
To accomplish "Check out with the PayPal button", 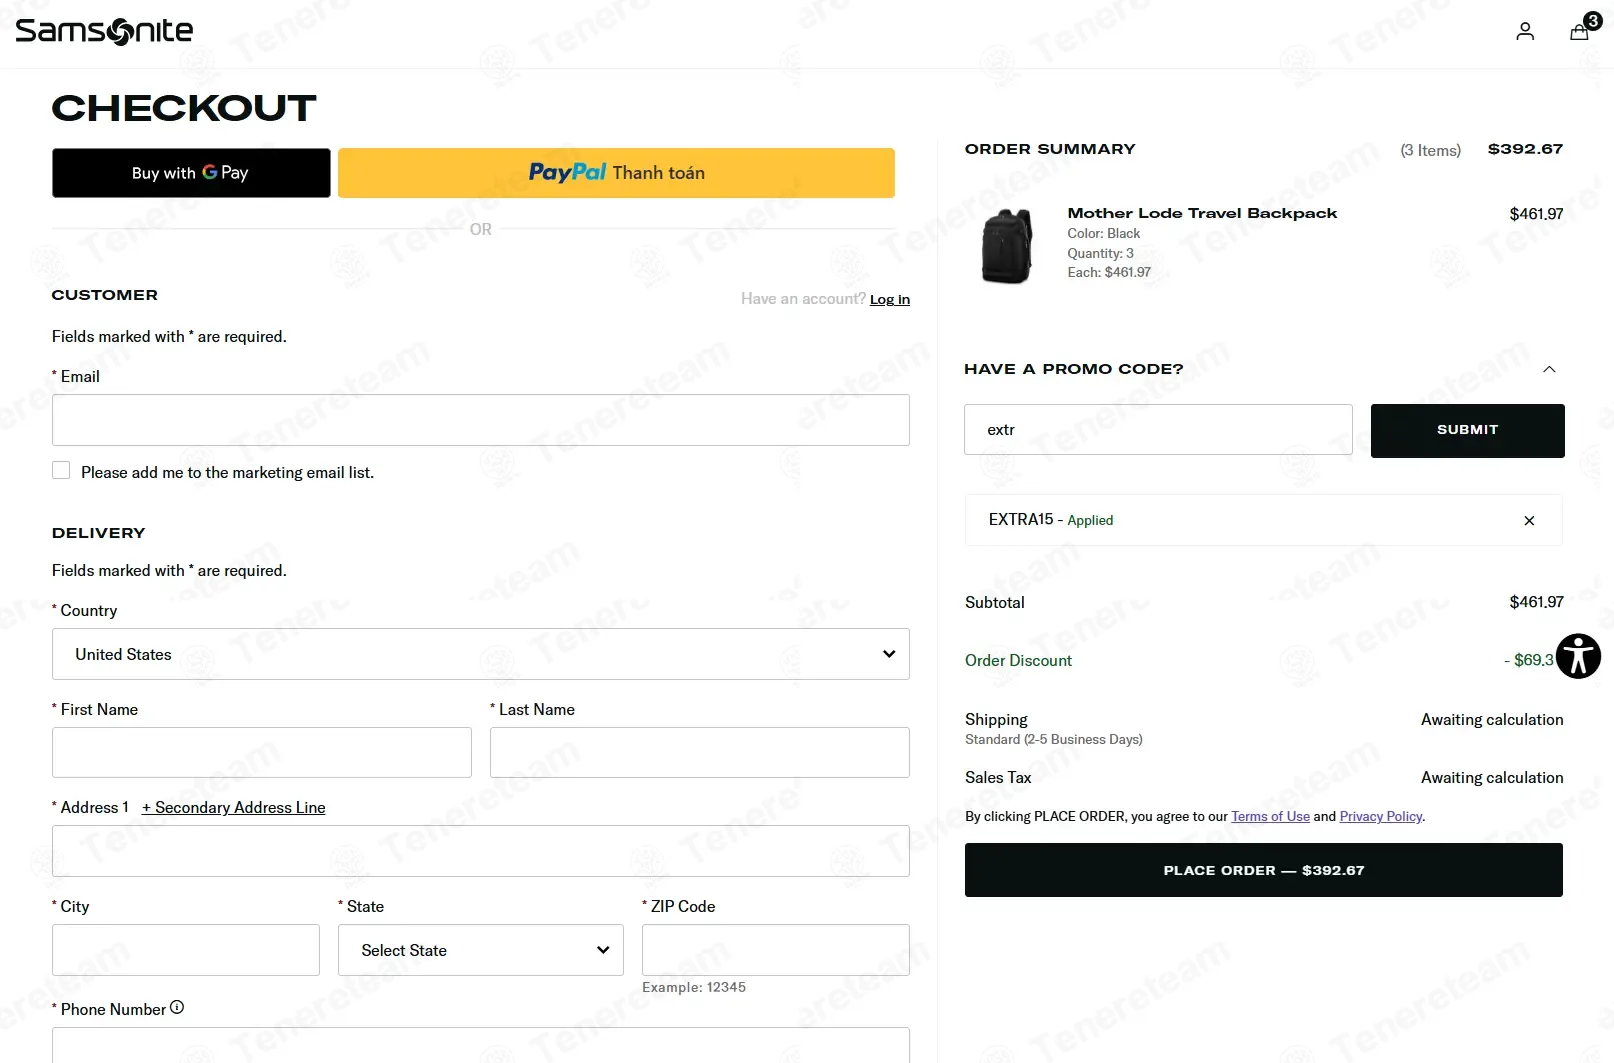I will (616, 173).
